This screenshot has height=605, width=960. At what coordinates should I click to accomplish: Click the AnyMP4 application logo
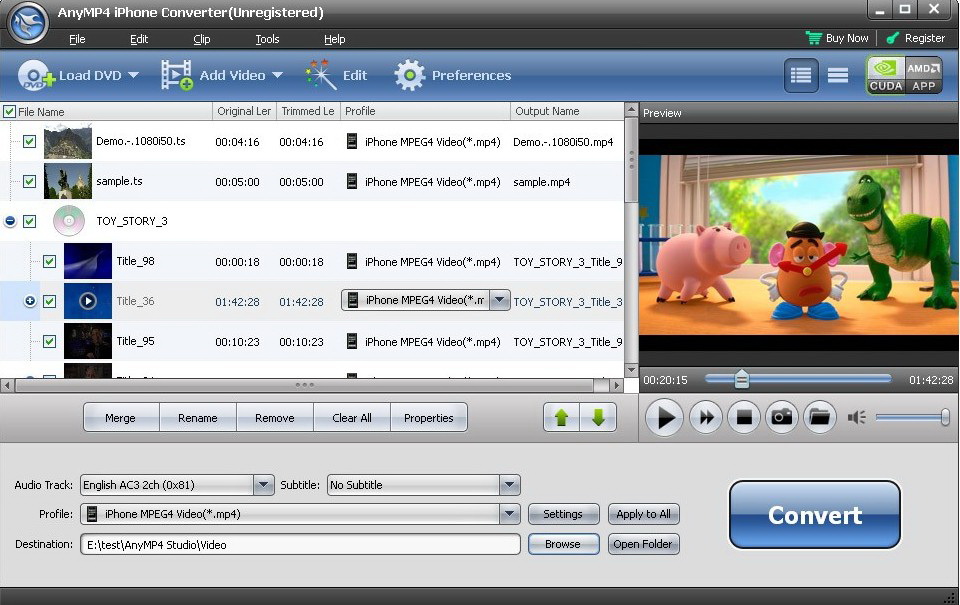coord(28,23)
